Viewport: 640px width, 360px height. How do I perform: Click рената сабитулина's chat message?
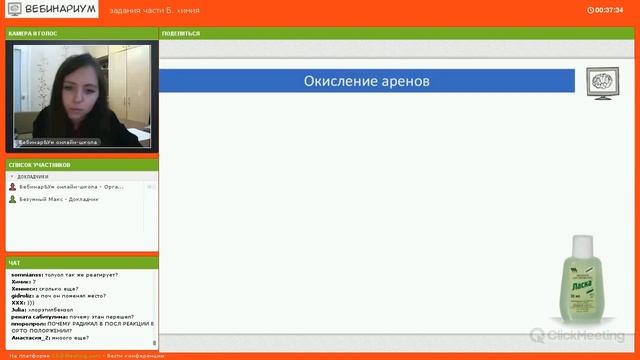(72, 317)
